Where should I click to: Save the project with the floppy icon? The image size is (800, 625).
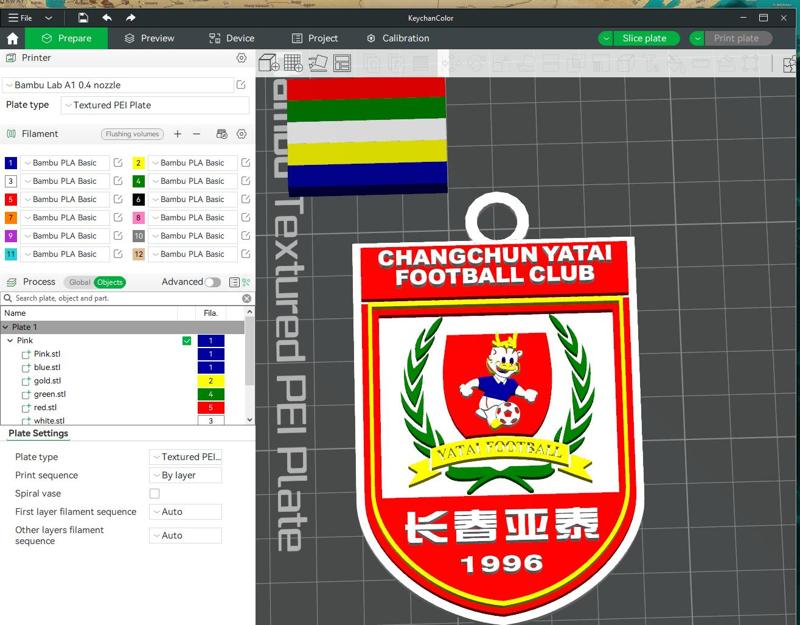coord(83,18)
